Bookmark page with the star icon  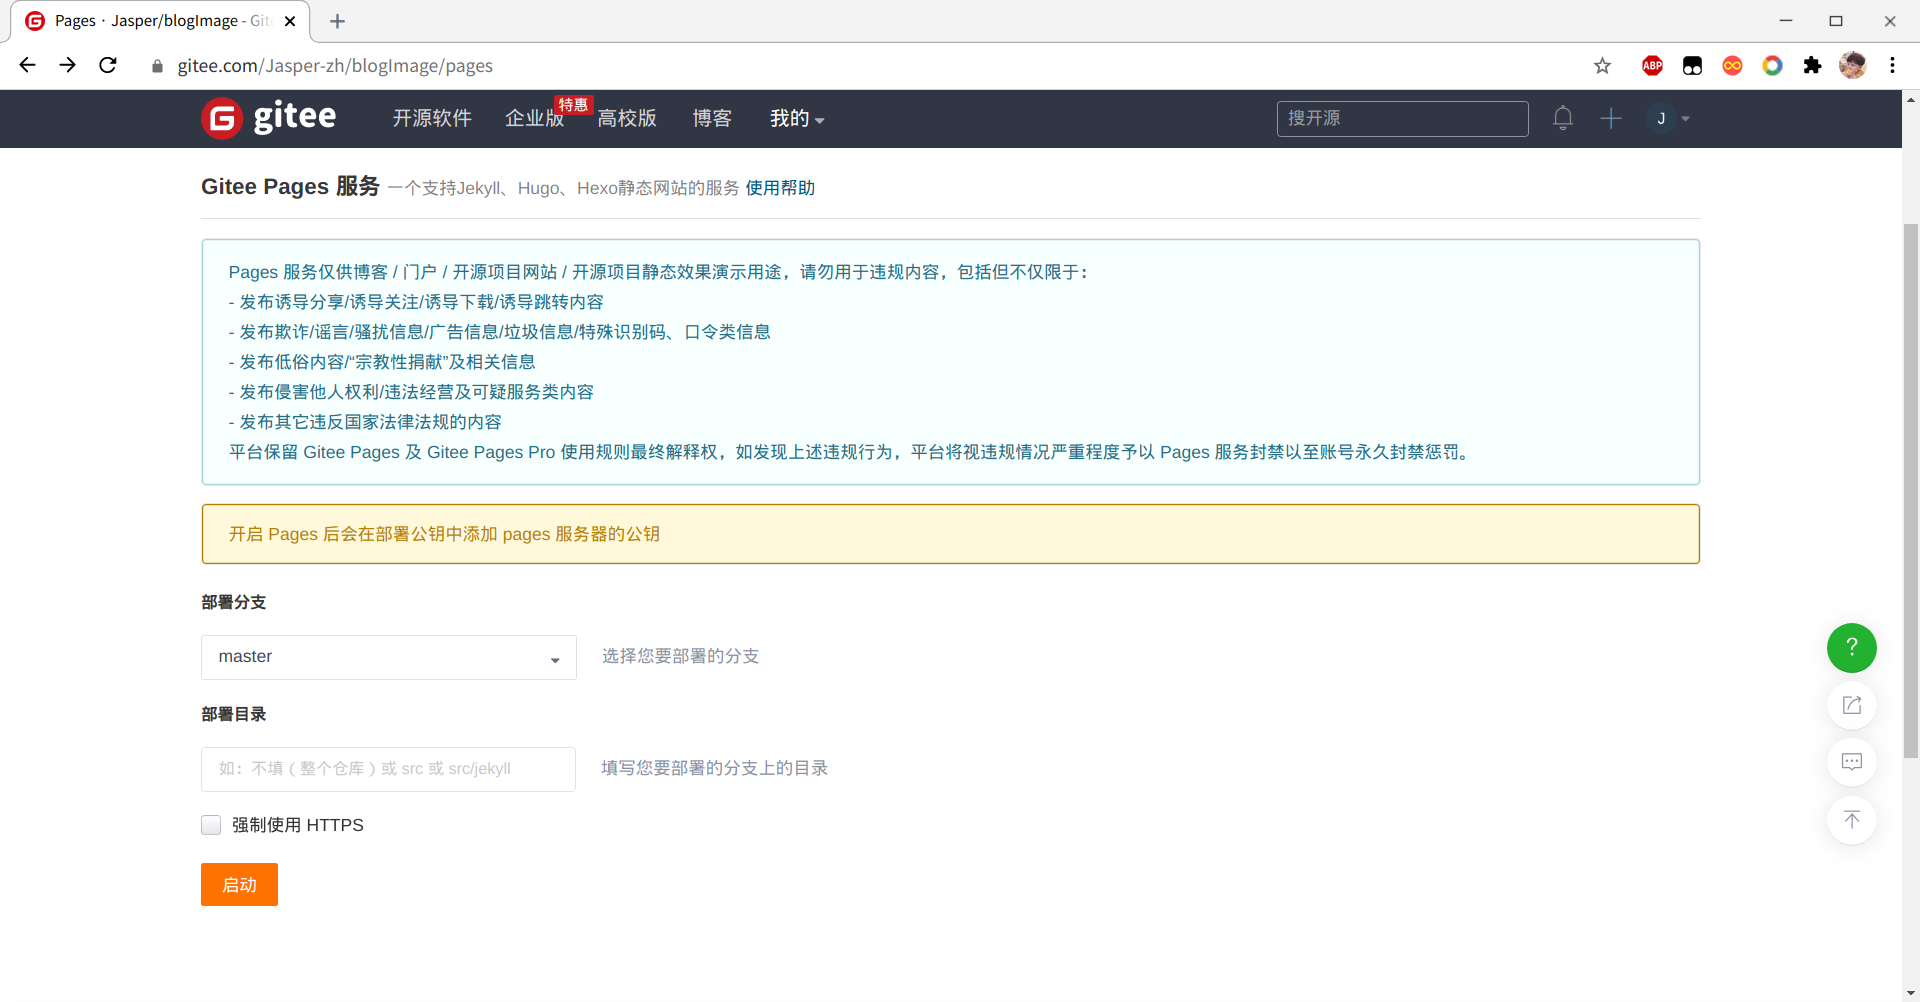click(x=1602, y=66)
